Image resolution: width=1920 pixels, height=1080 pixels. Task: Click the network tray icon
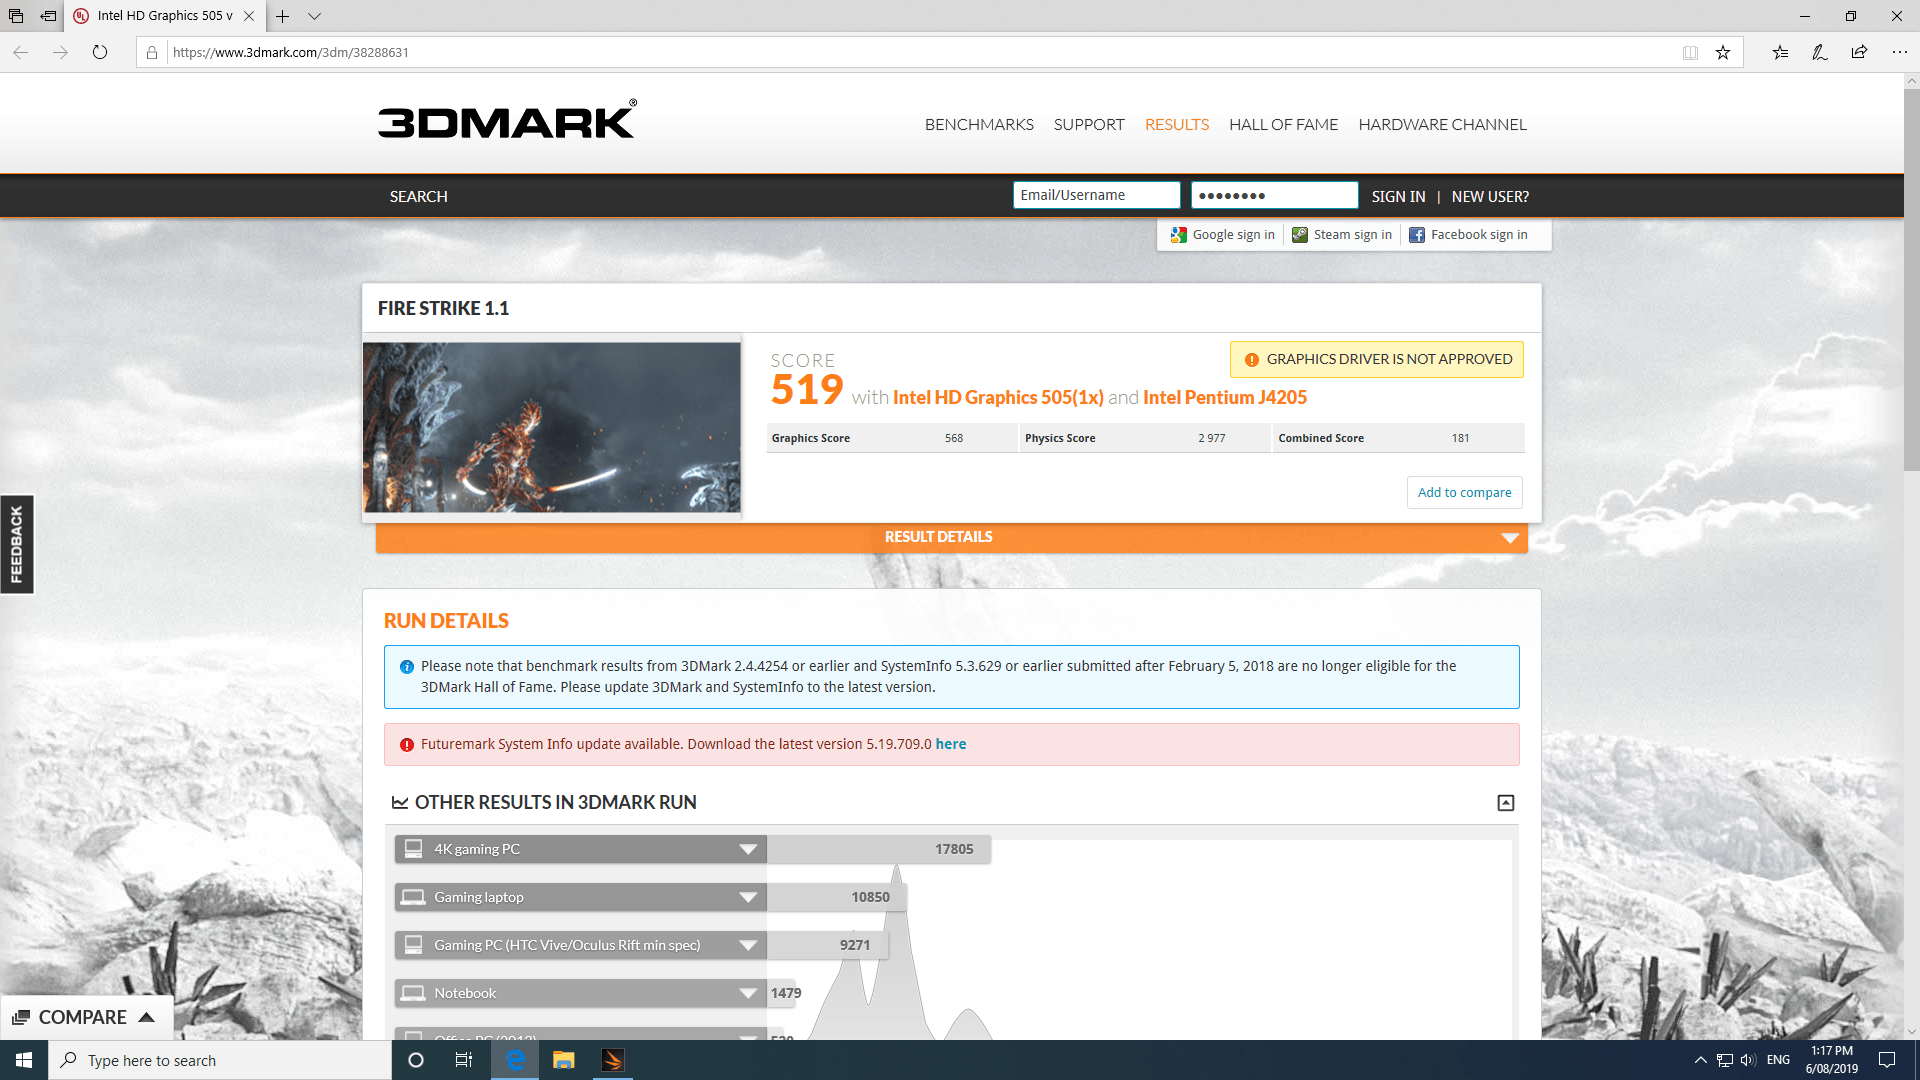tap(1725, 1060)
